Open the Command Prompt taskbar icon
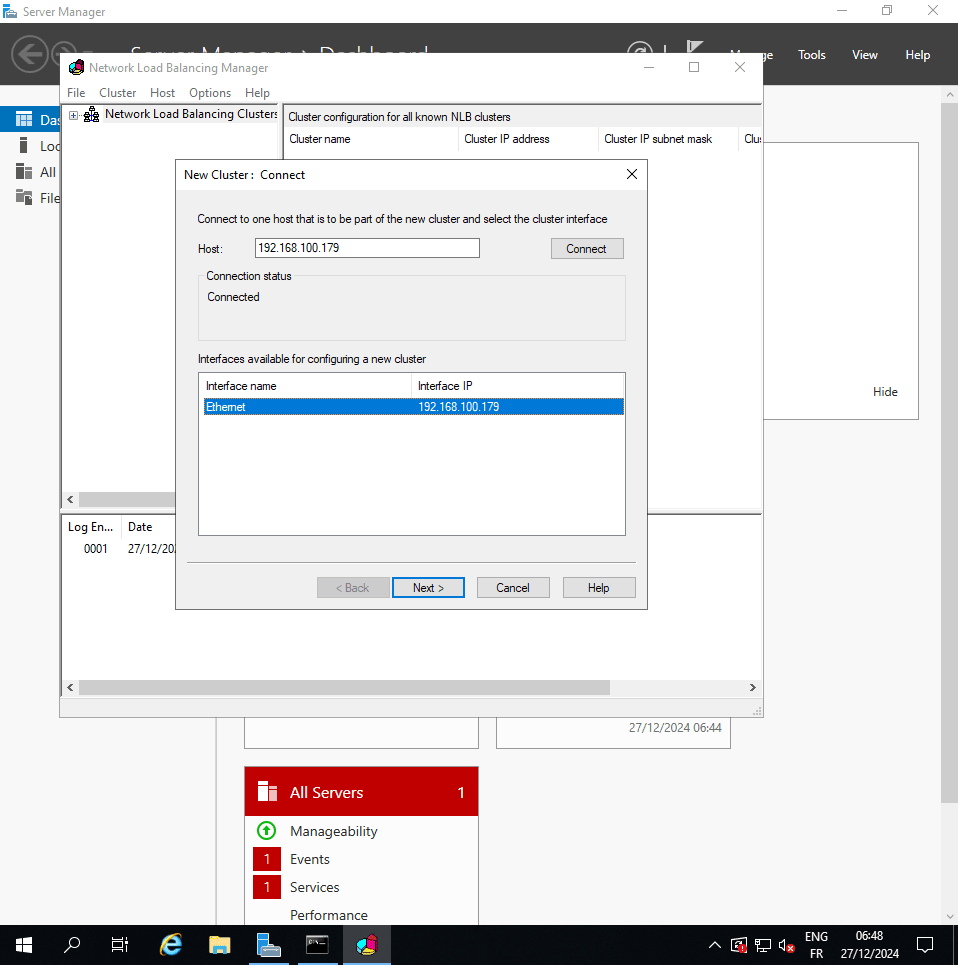Image resolution: width=958 pixels, height=965 pixels. tap(317, 944)
